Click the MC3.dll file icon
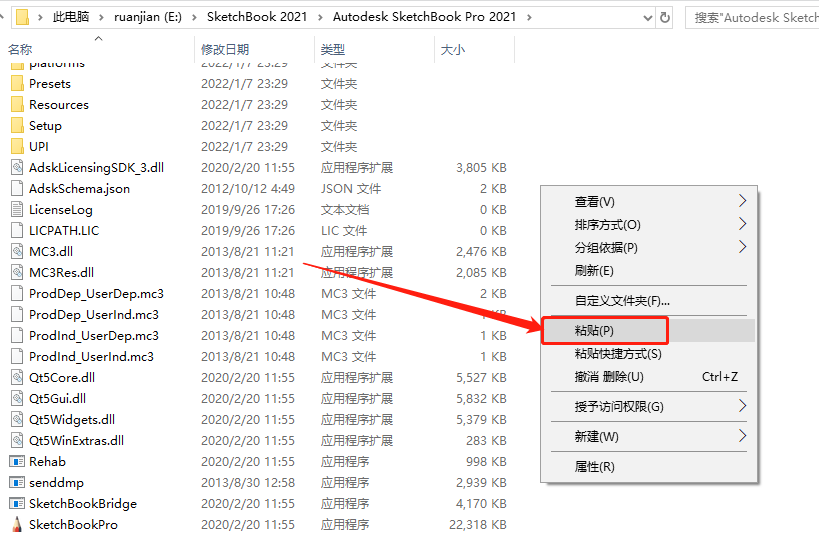Screen dimensions: 819x544 click(x=17, y=251)
